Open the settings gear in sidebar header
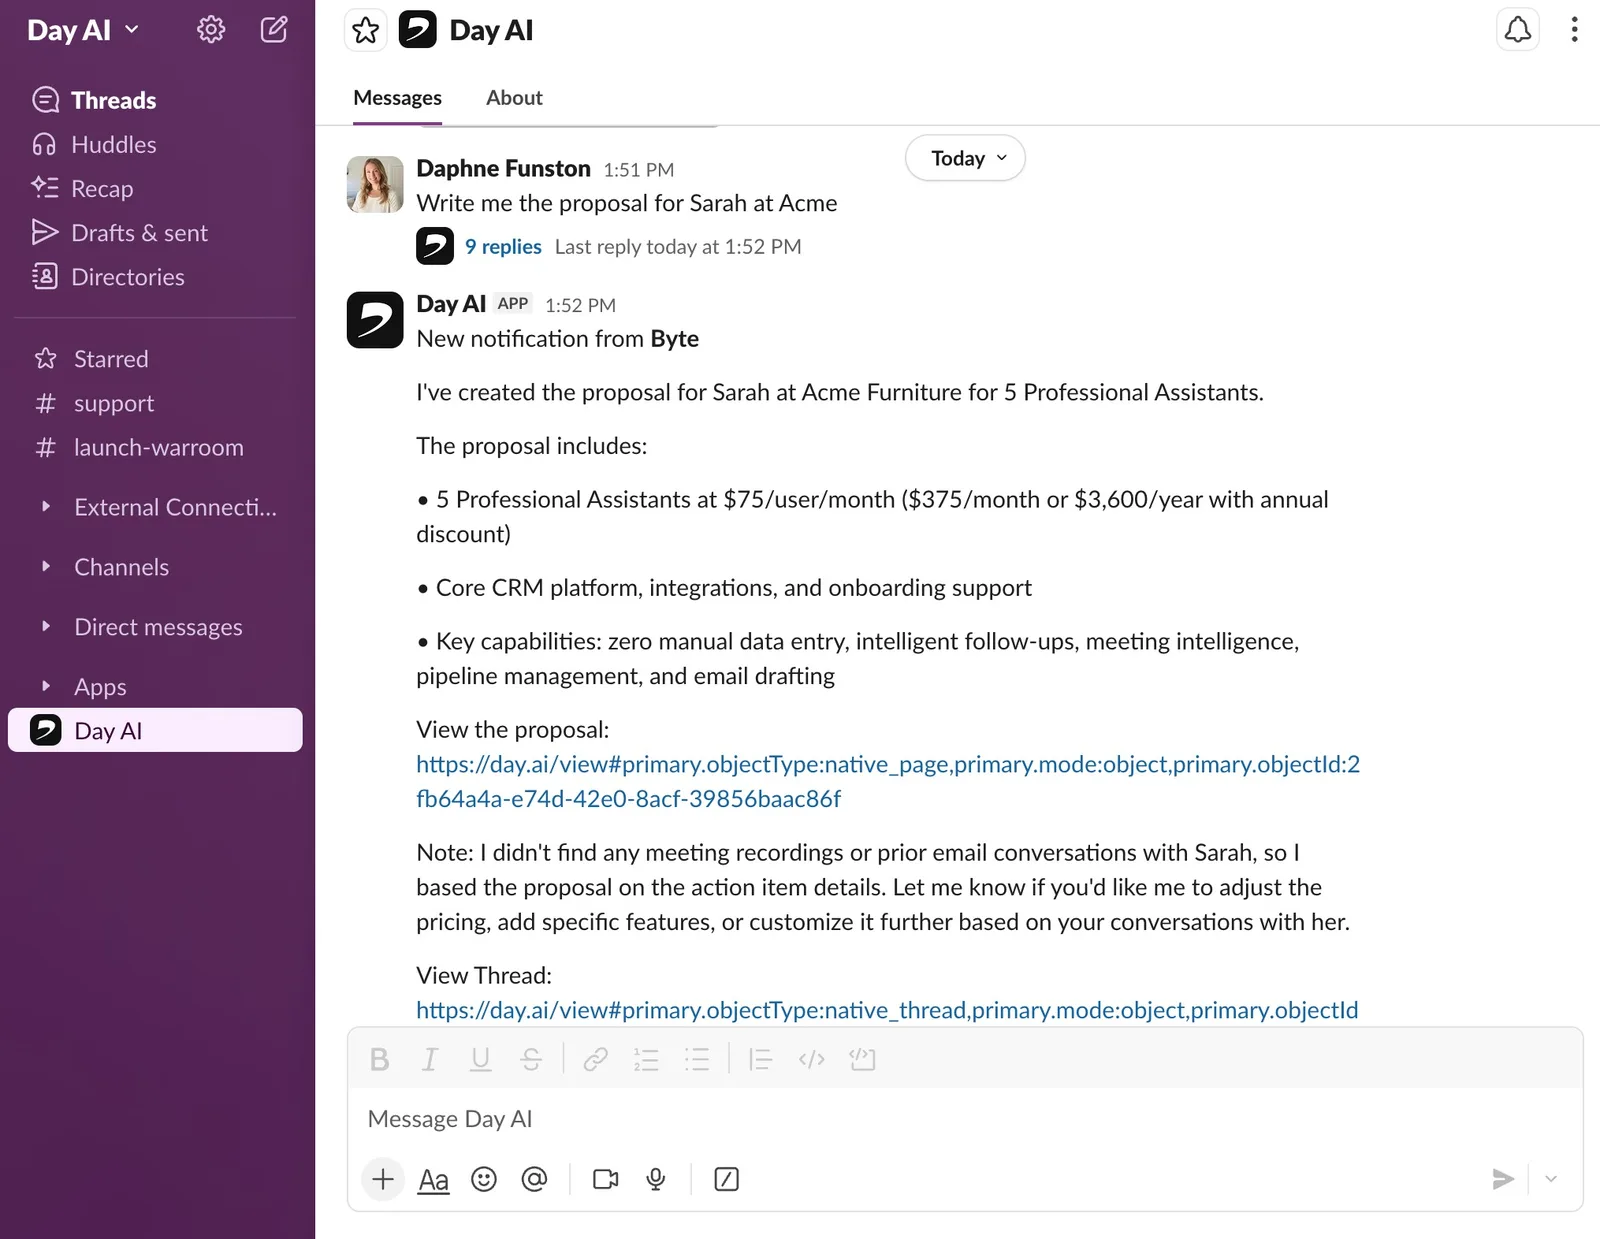Viewport: 1600px width, 1239px height. (x=211, y=30)
